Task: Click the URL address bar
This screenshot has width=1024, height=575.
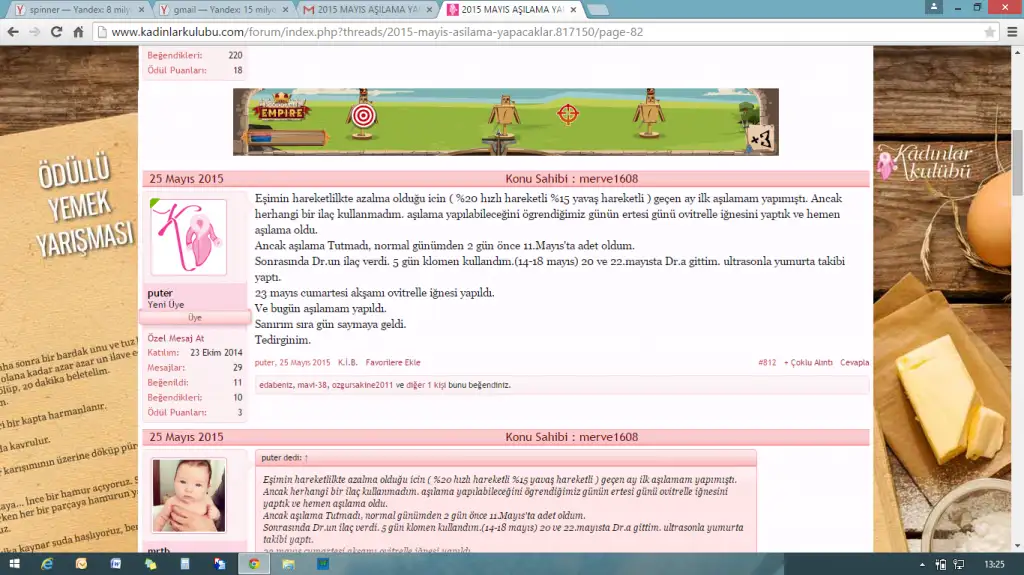Action: tap(540, 32)
